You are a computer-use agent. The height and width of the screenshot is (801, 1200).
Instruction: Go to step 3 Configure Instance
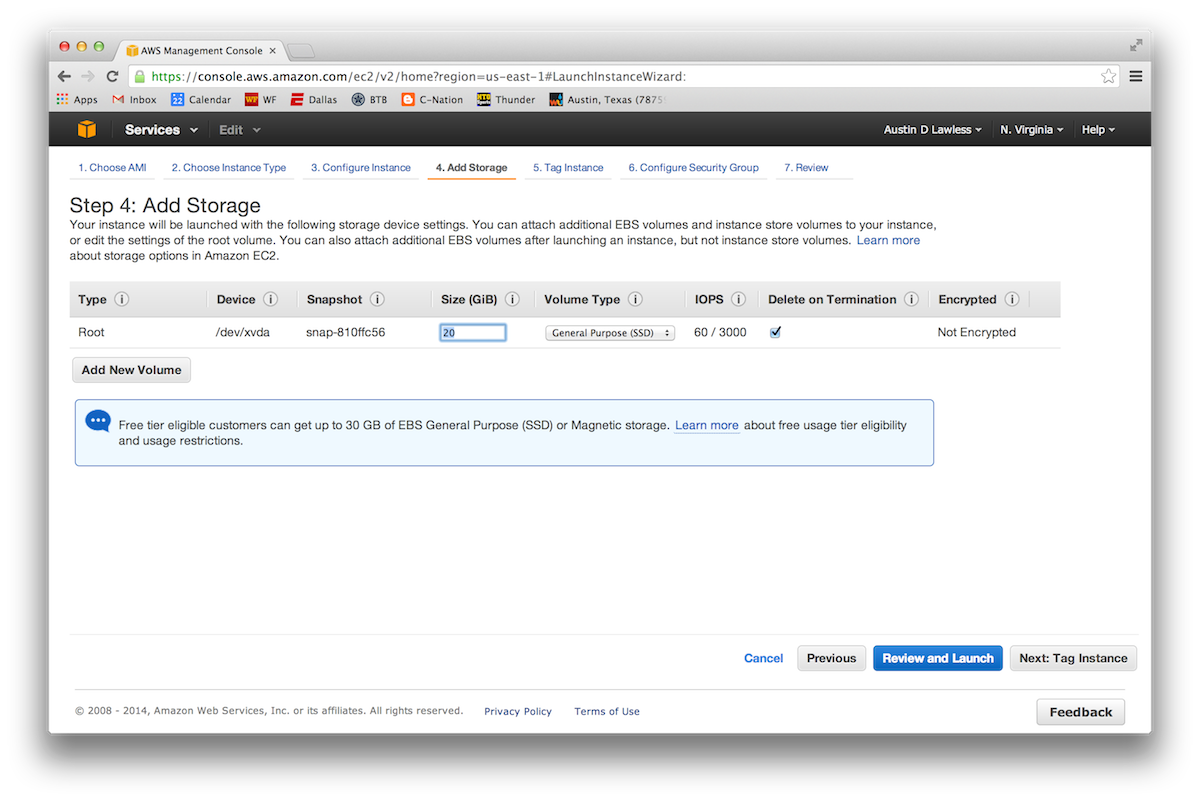coord(360,168)
